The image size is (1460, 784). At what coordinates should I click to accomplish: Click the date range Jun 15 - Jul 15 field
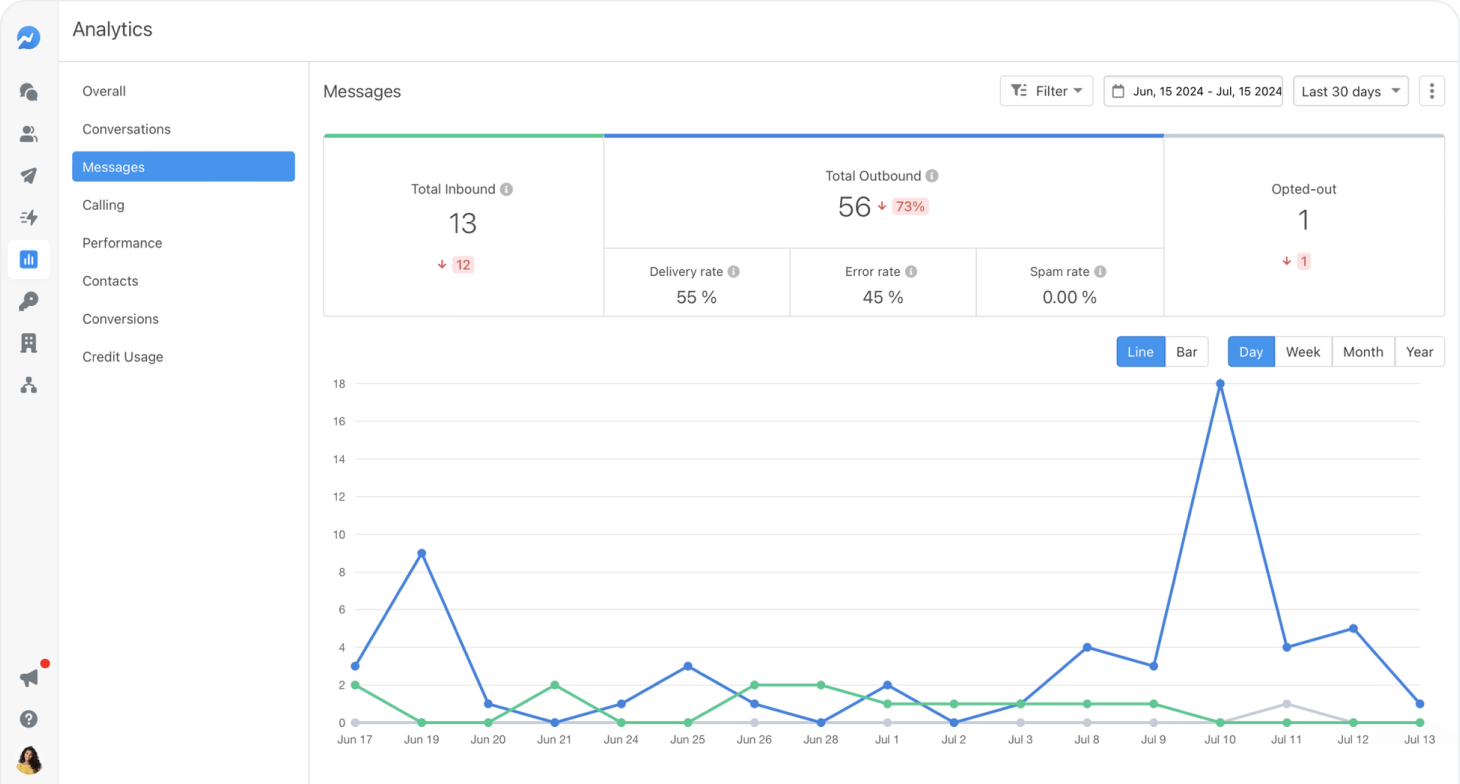pos(1193,91)
